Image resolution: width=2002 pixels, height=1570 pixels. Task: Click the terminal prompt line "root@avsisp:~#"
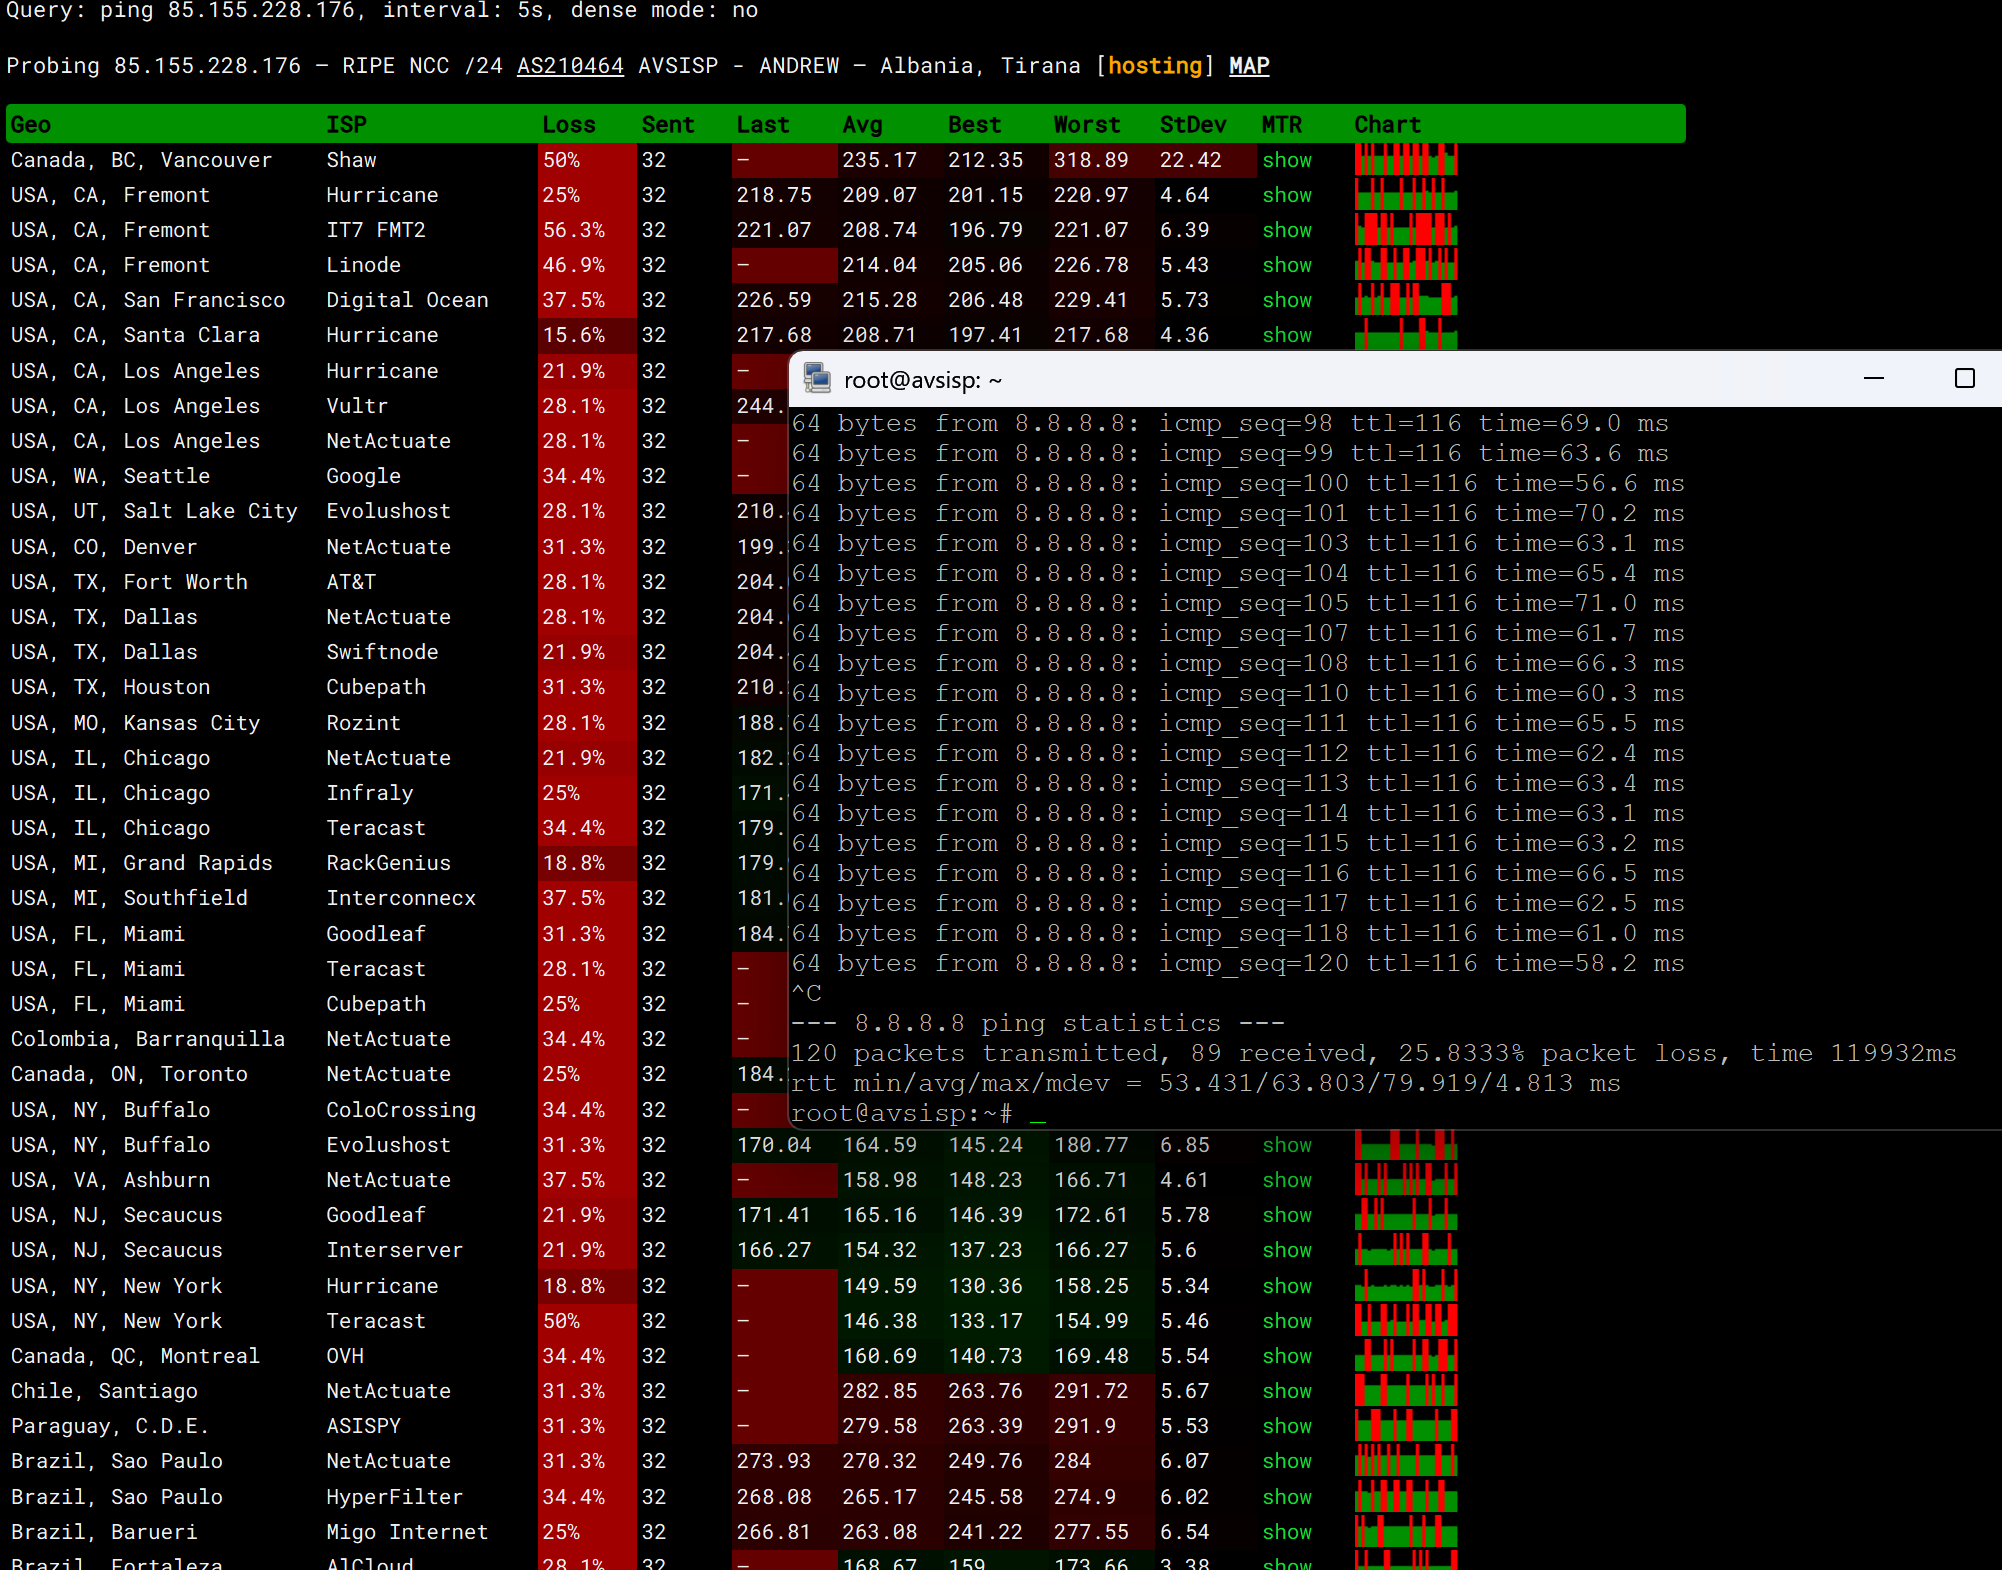pos(902,1113)
